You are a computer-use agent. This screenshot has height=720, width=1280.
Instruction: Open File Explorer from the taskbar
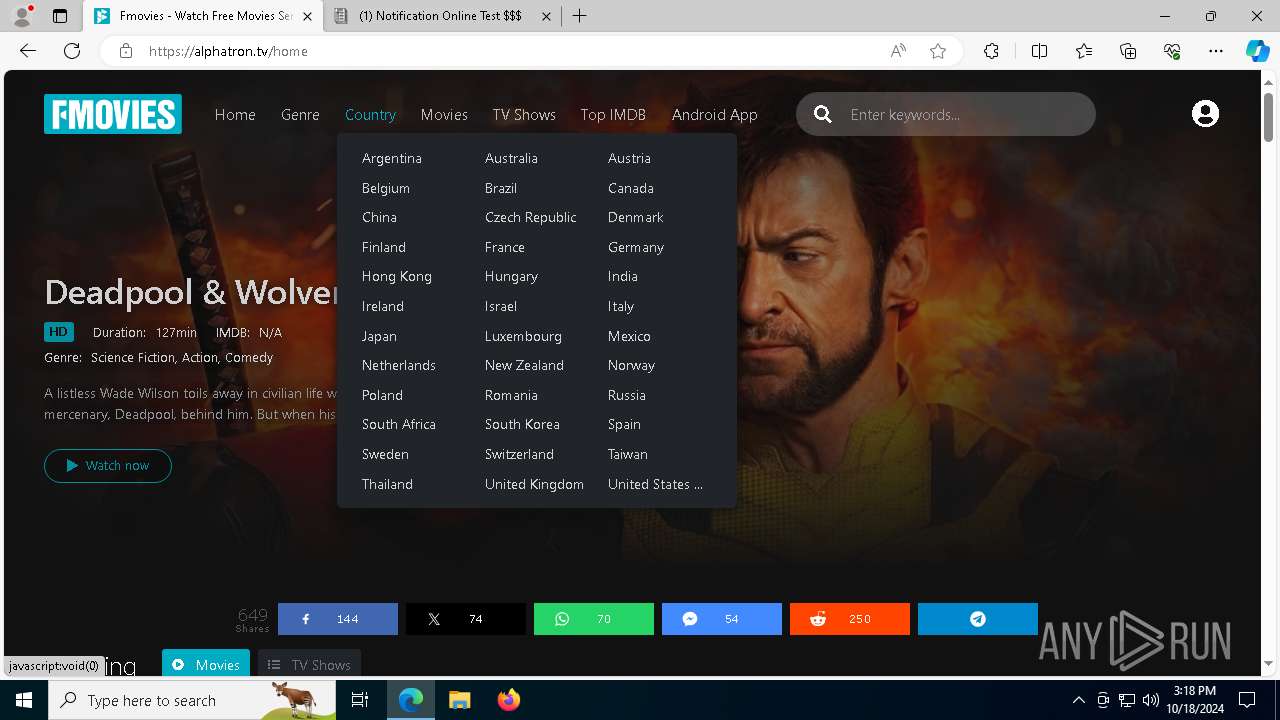(x=459, y=700)
